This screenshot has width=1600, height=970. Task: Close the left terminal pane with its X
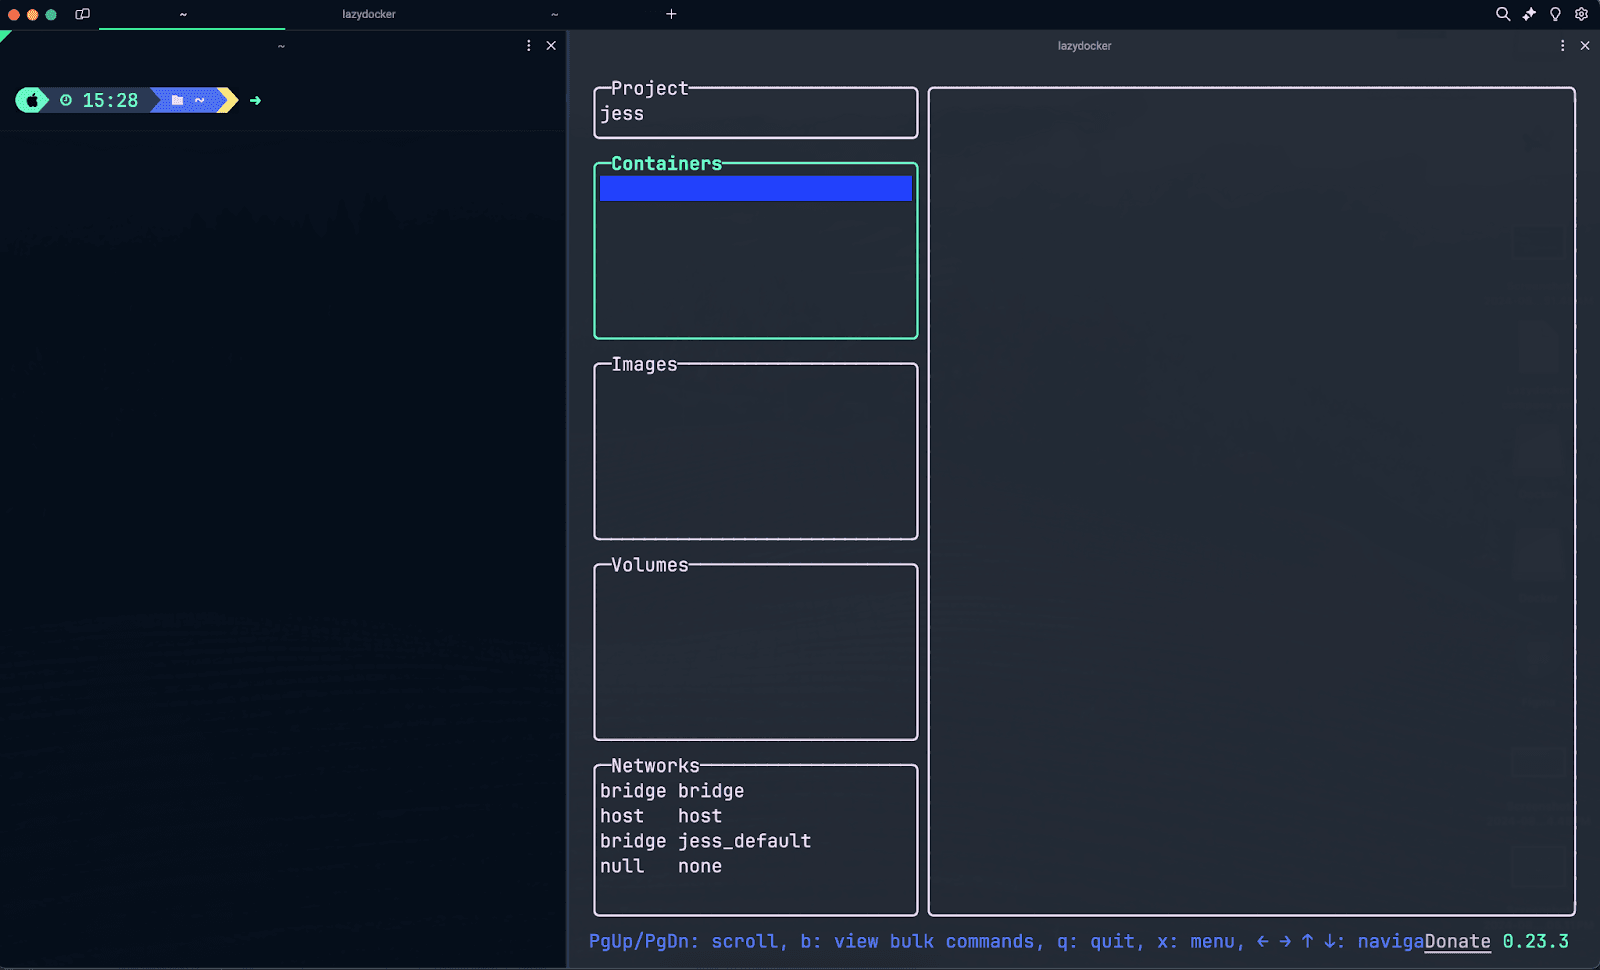click(551, 46)
